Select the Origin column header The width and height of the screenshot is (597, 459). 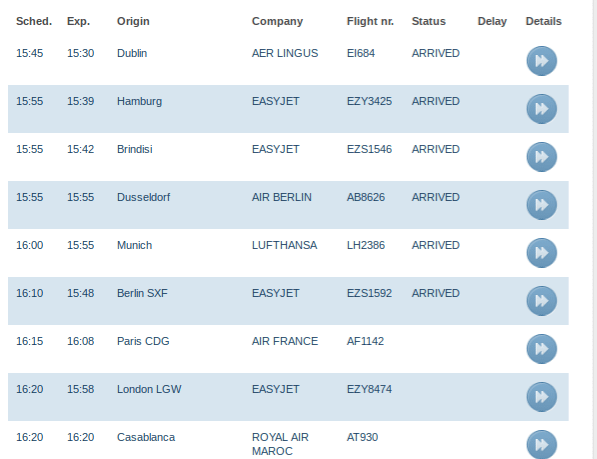(x=133, y=21)
